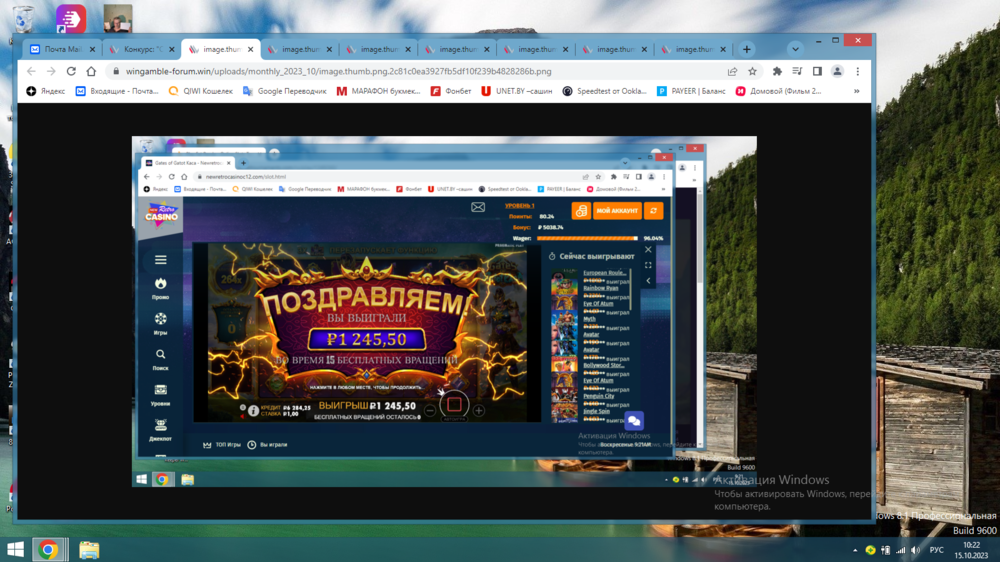Open the media controls icon in toolbar

[x=797, y=72]
